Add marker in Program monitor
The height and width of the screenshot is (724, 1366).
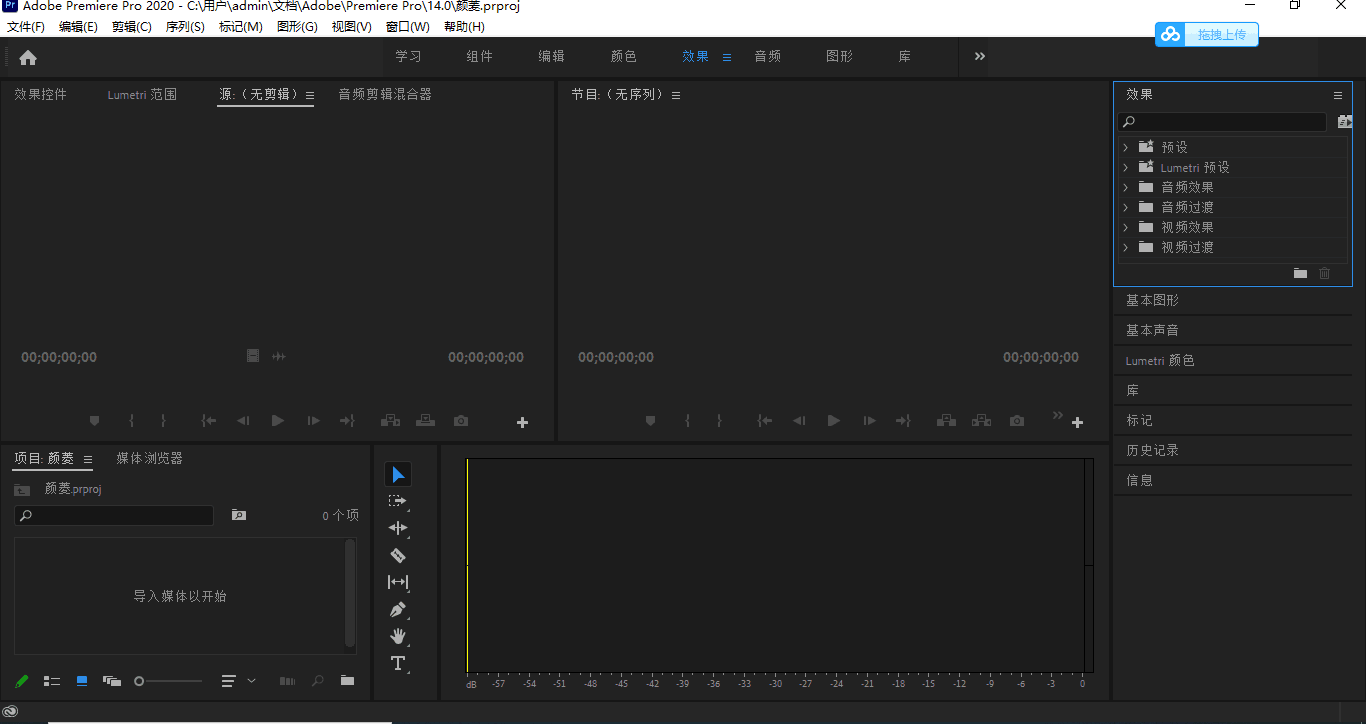[651, 421]
